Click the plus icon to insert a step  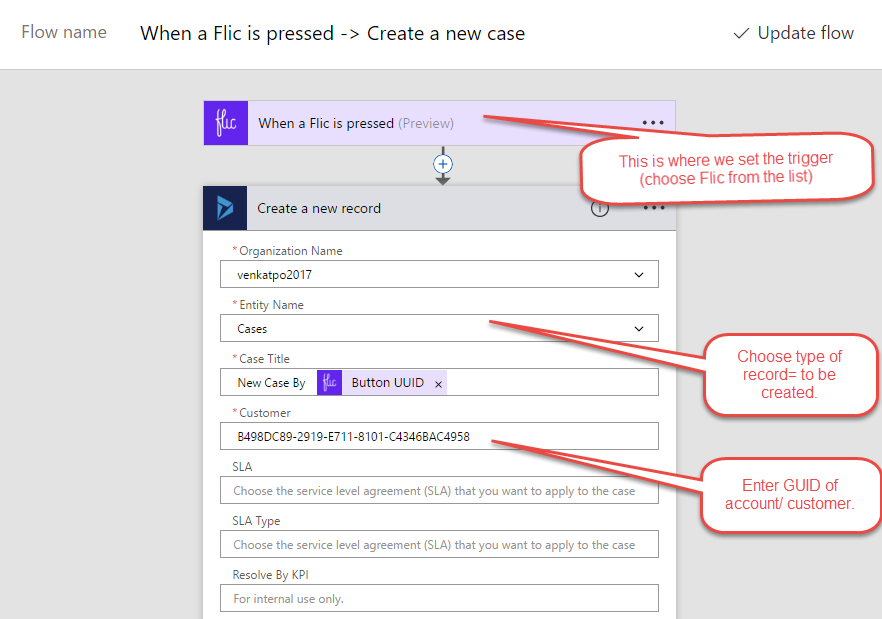click(x=443, y=164)
